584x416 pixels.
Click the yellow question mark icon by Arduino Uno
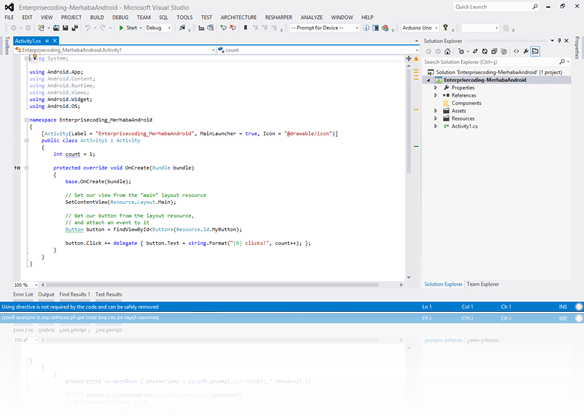tap(445, 28)
